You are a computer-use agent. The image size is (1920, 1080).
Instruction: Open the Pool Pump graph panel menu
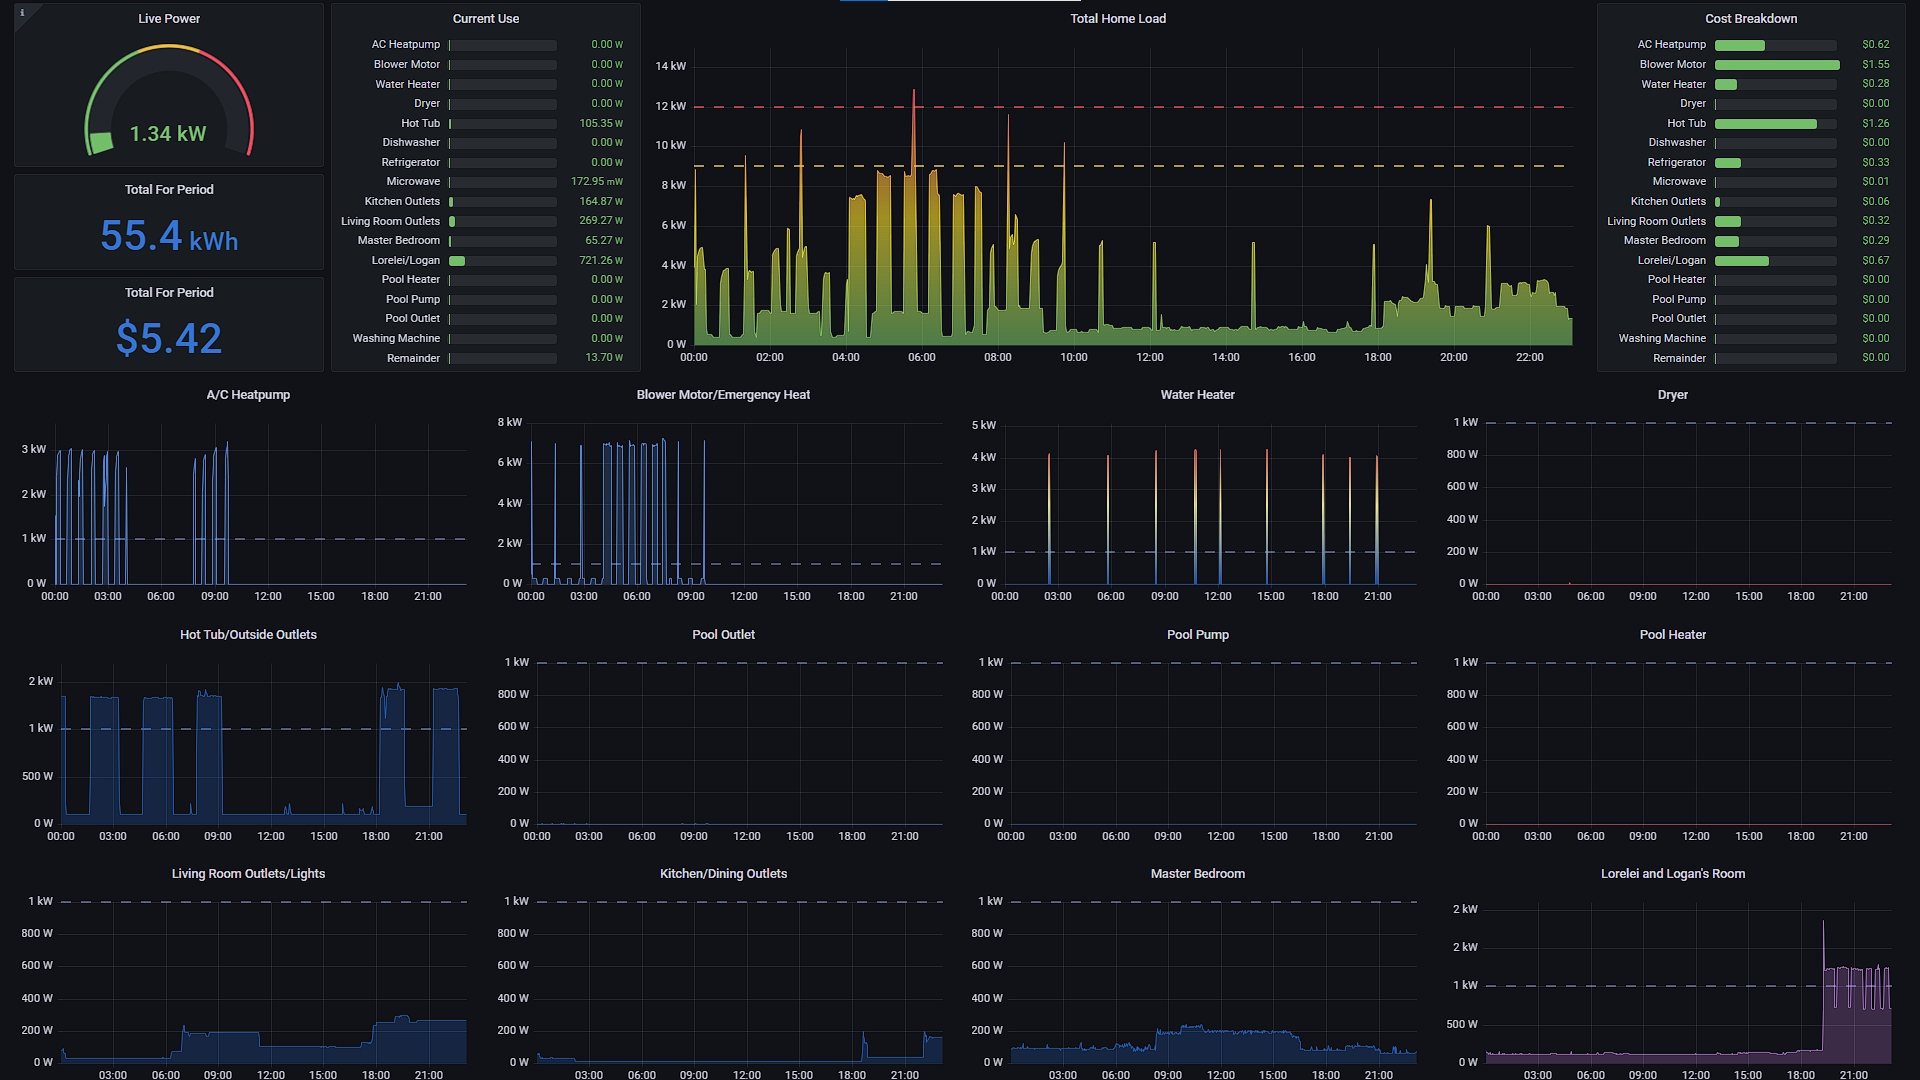pos(1197,635)
